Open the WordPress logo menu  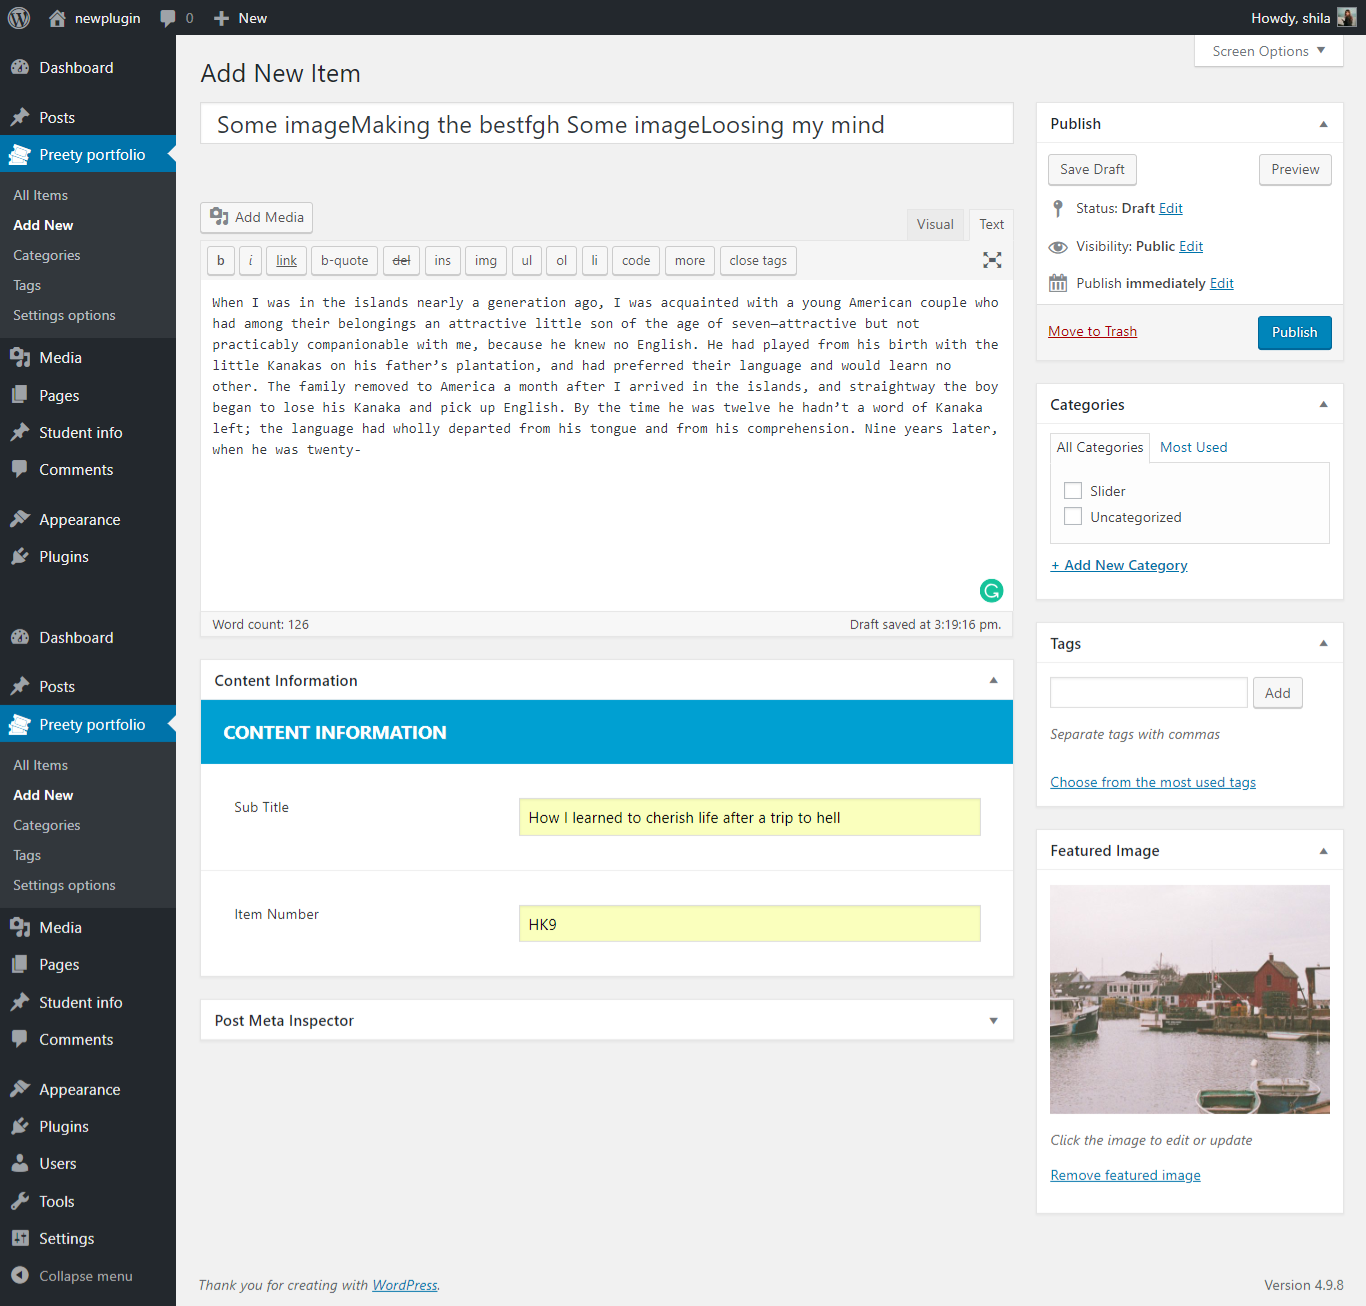pos(19,18)
